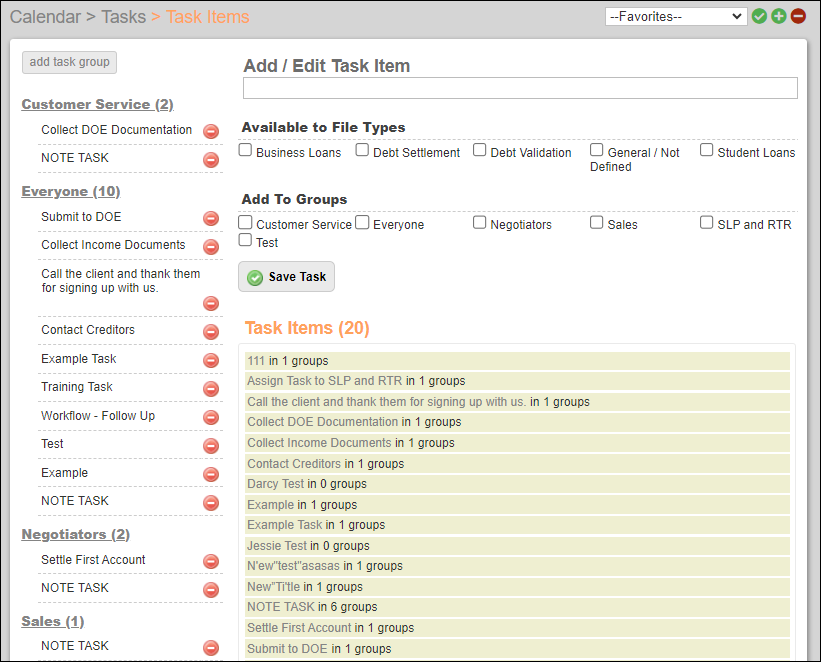Viewport: 821px width, 662px height.
Task: Click the task item name input field
Action: pyautogui.click(x=520, y=88)
